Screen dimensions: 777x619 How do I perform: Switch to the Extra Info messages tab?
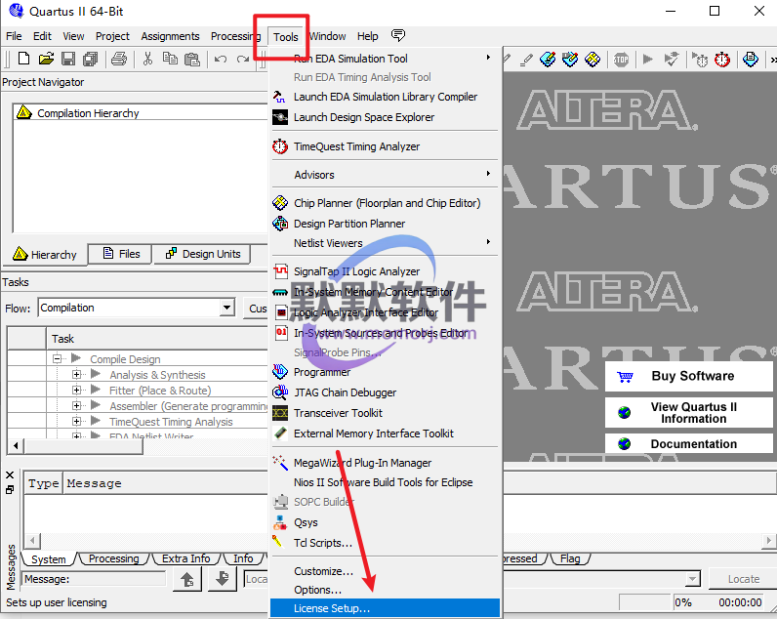pos(186,559)
